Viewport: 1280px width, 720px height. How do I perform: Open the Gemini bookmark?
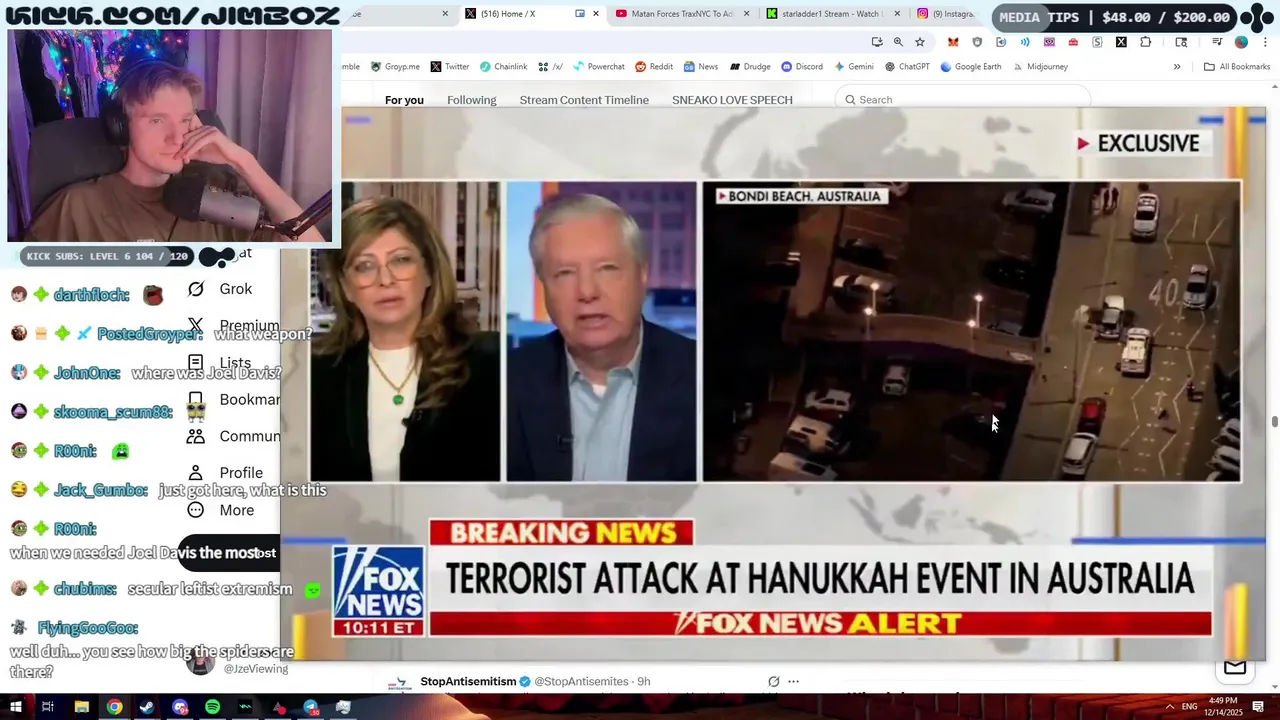pyautogui.click(x=853, y=67)
